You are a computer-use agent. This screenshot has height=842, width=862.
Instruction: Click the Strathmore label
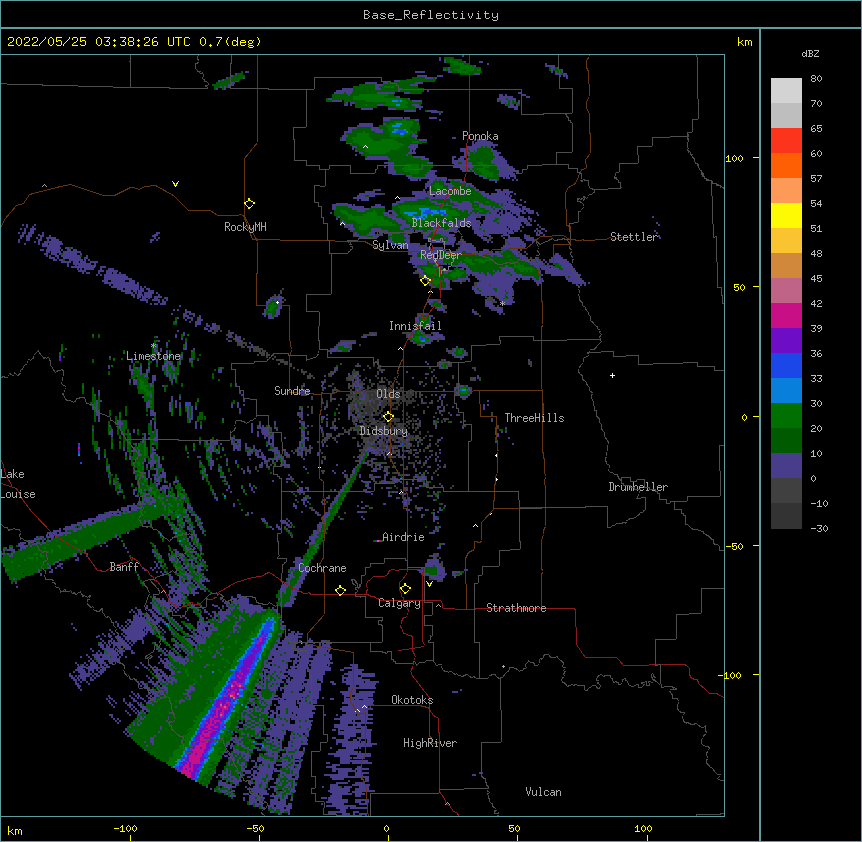point(516,608)
